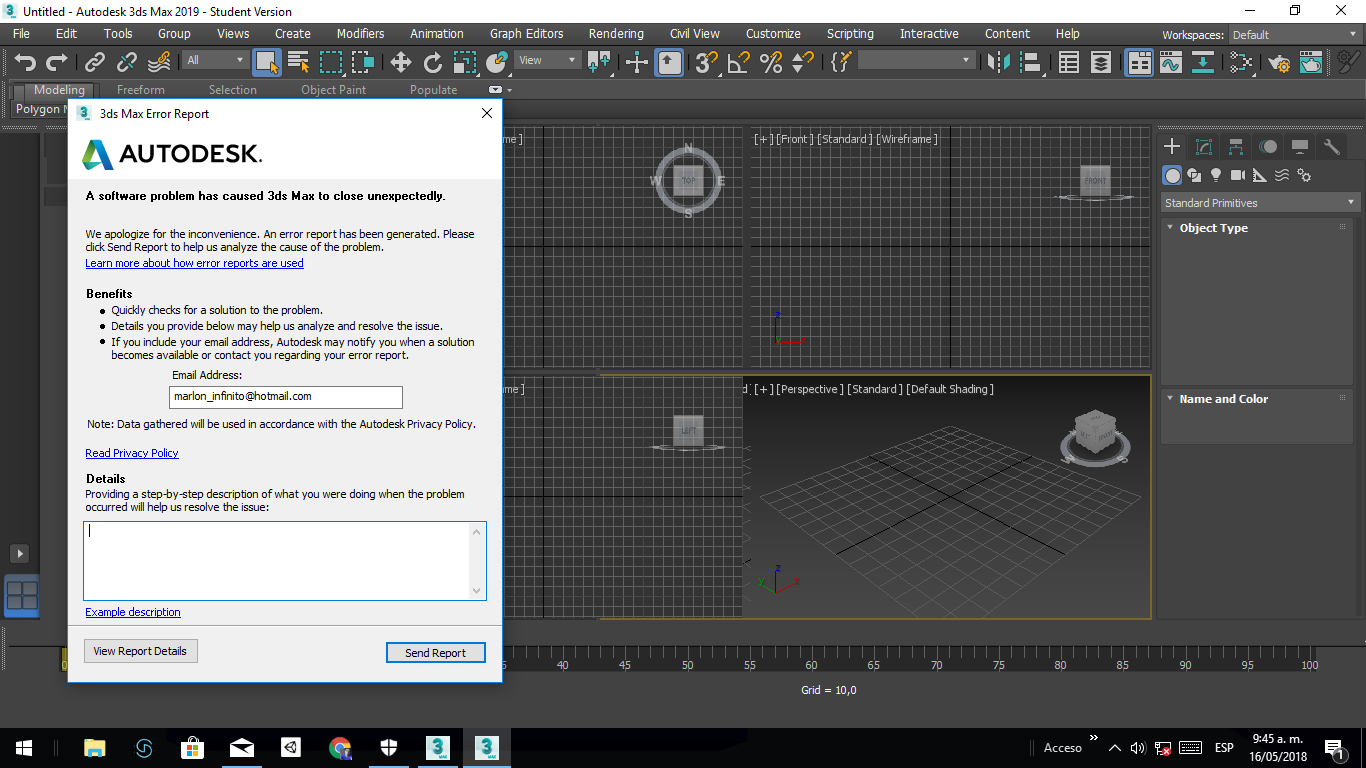This screenshot has width=1366, height=768.
Task: Open Chrome from the Windows taskbar
Action: [x=340, y=747]
